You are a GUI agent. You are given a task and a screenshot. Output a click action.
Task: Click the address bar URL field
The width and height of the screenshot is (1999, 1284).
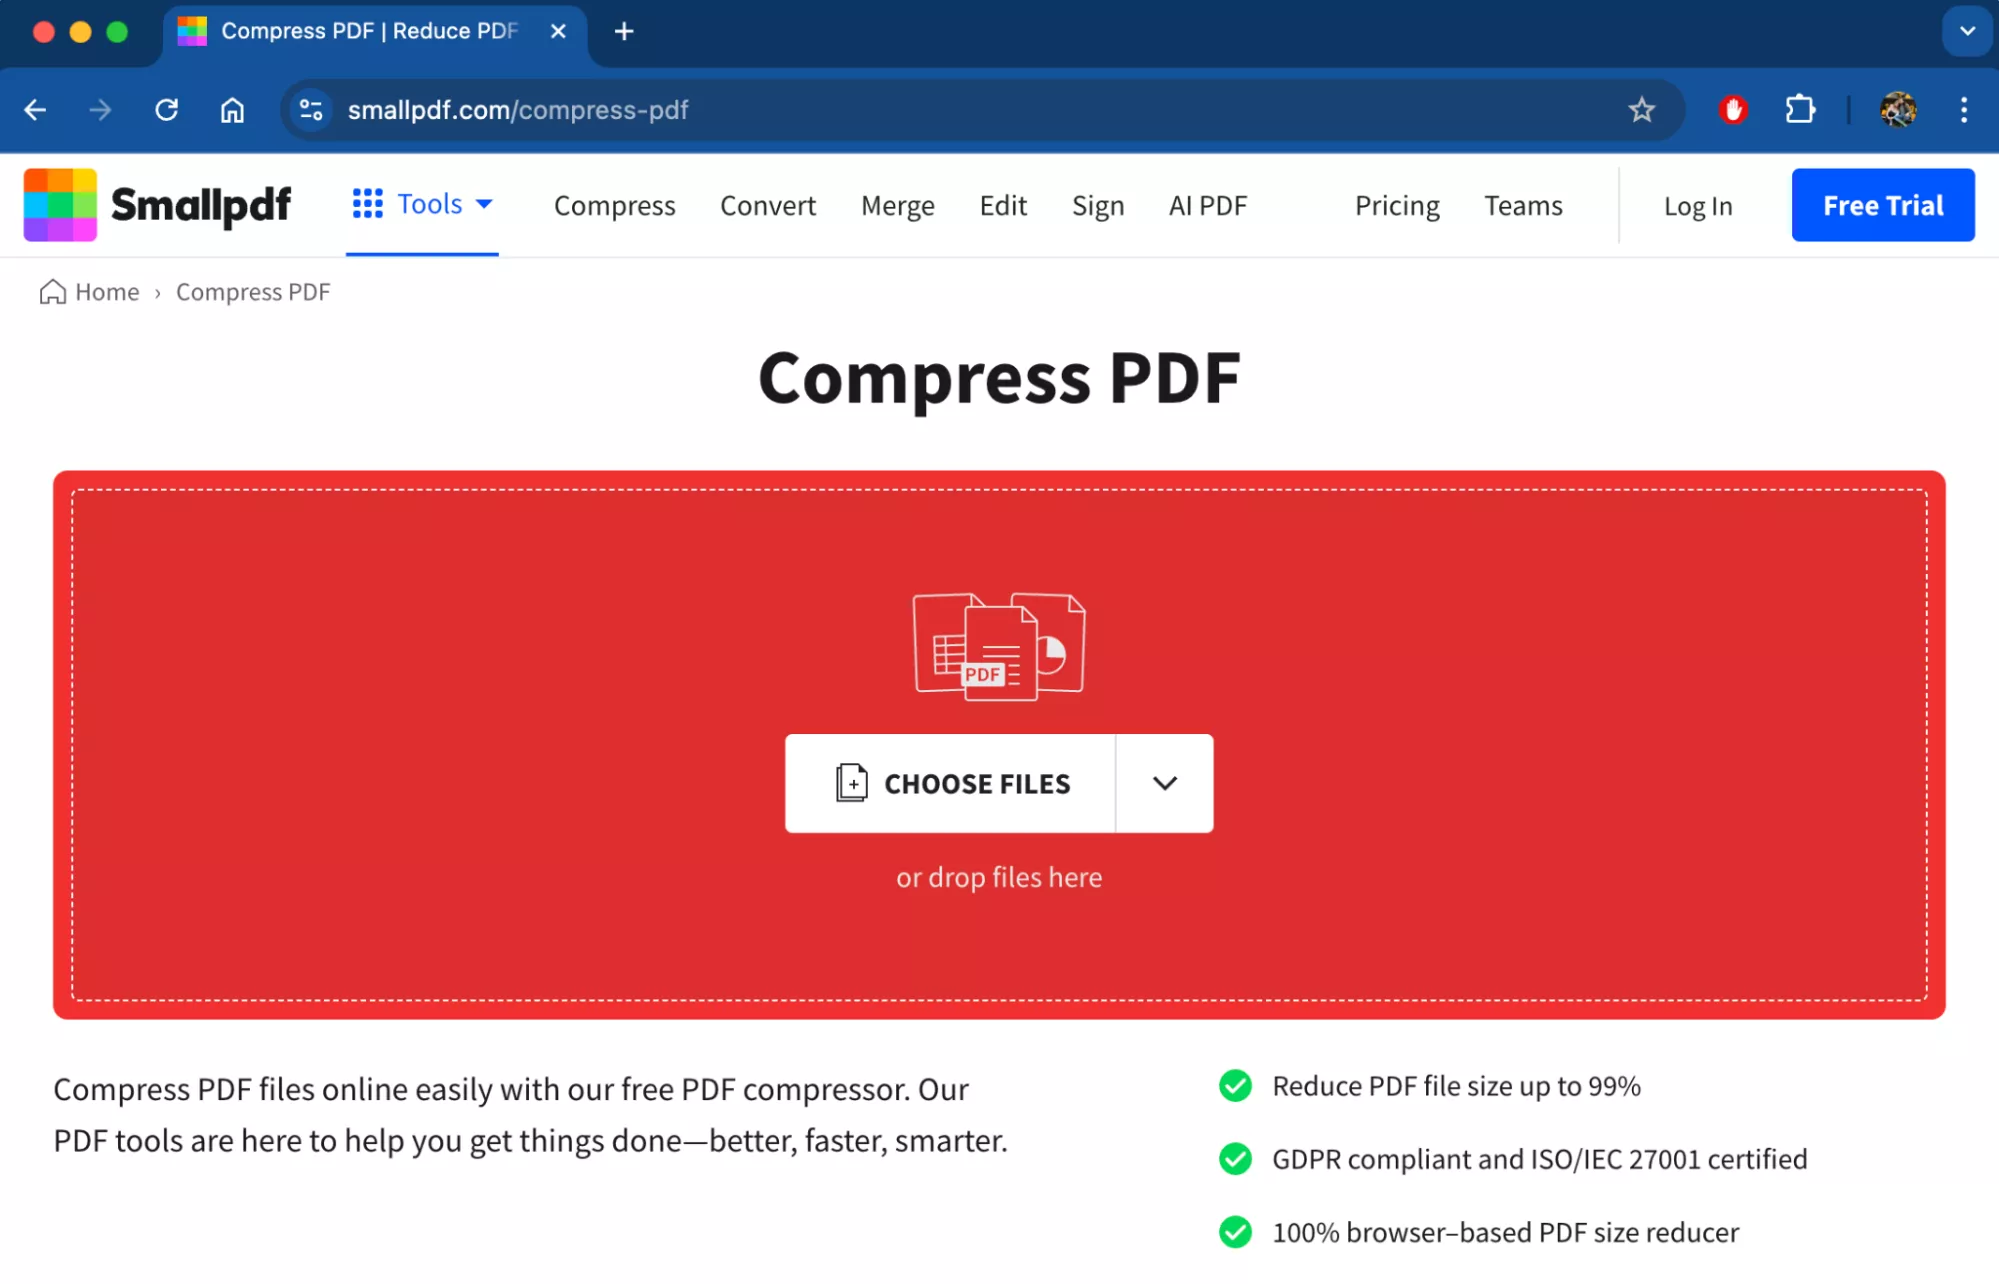[900, 110]
